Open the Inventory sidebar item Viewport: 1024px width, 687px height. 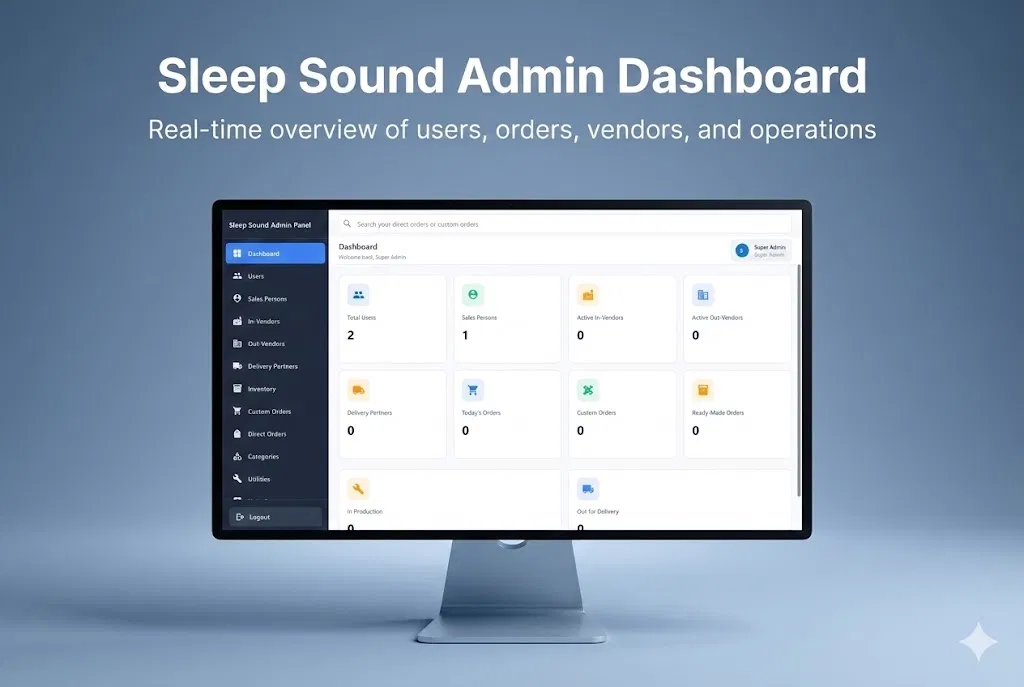point(275,389)
